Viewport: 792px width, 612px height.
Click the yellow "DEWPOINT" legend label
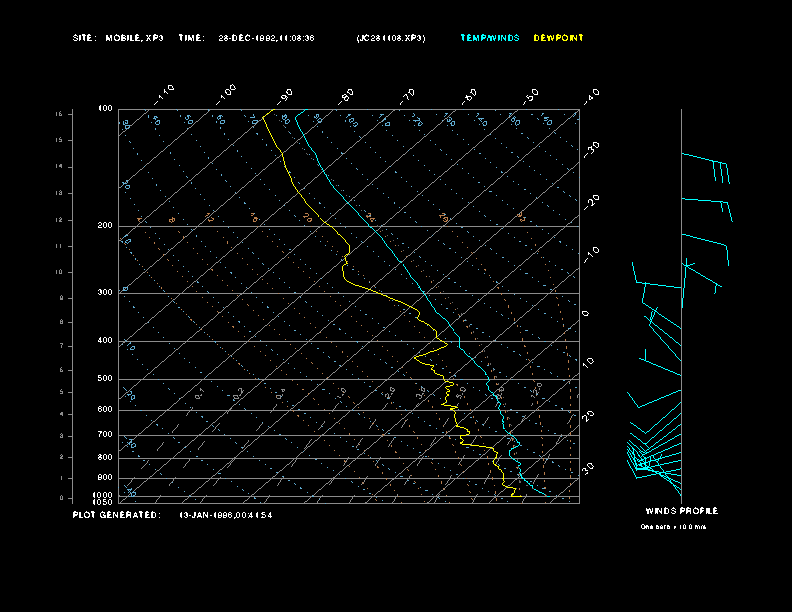pos(559,38)
